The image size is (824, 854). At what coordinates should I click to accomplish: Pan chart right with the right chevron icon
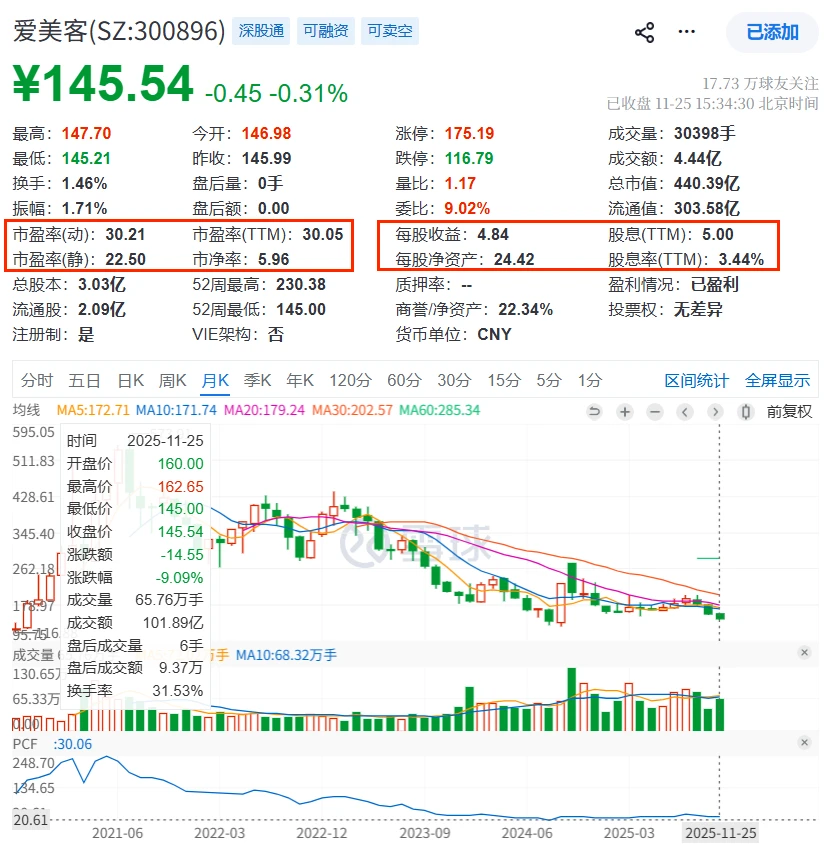tap(716, 411)
